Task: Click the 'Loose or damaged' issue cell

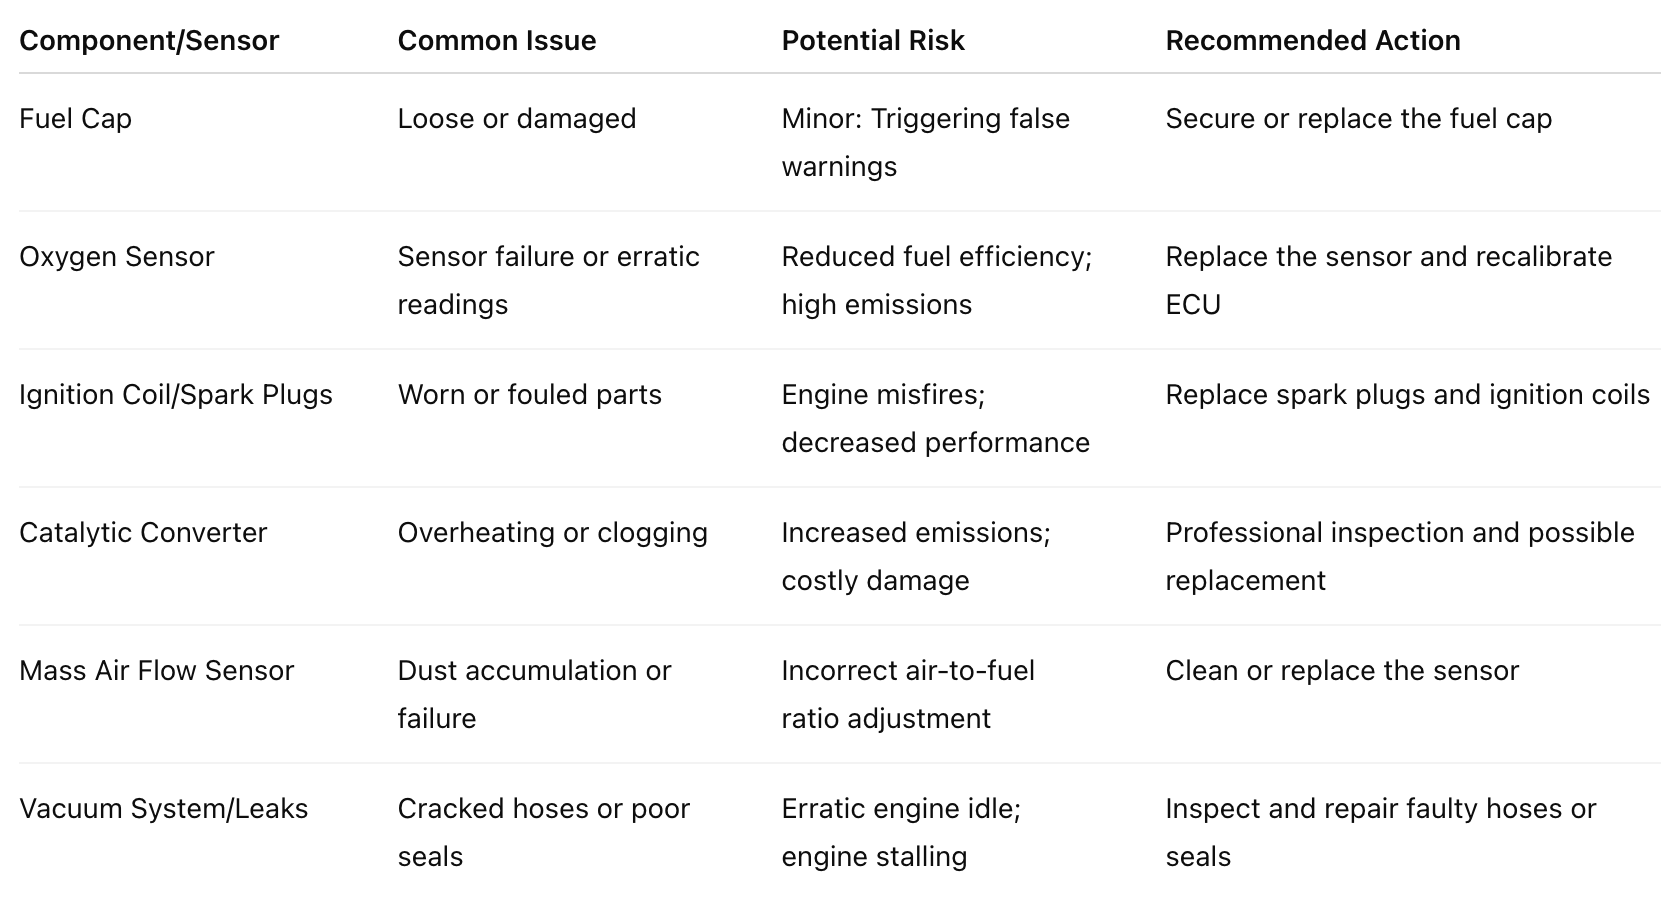Action: (x=517, y=119)
